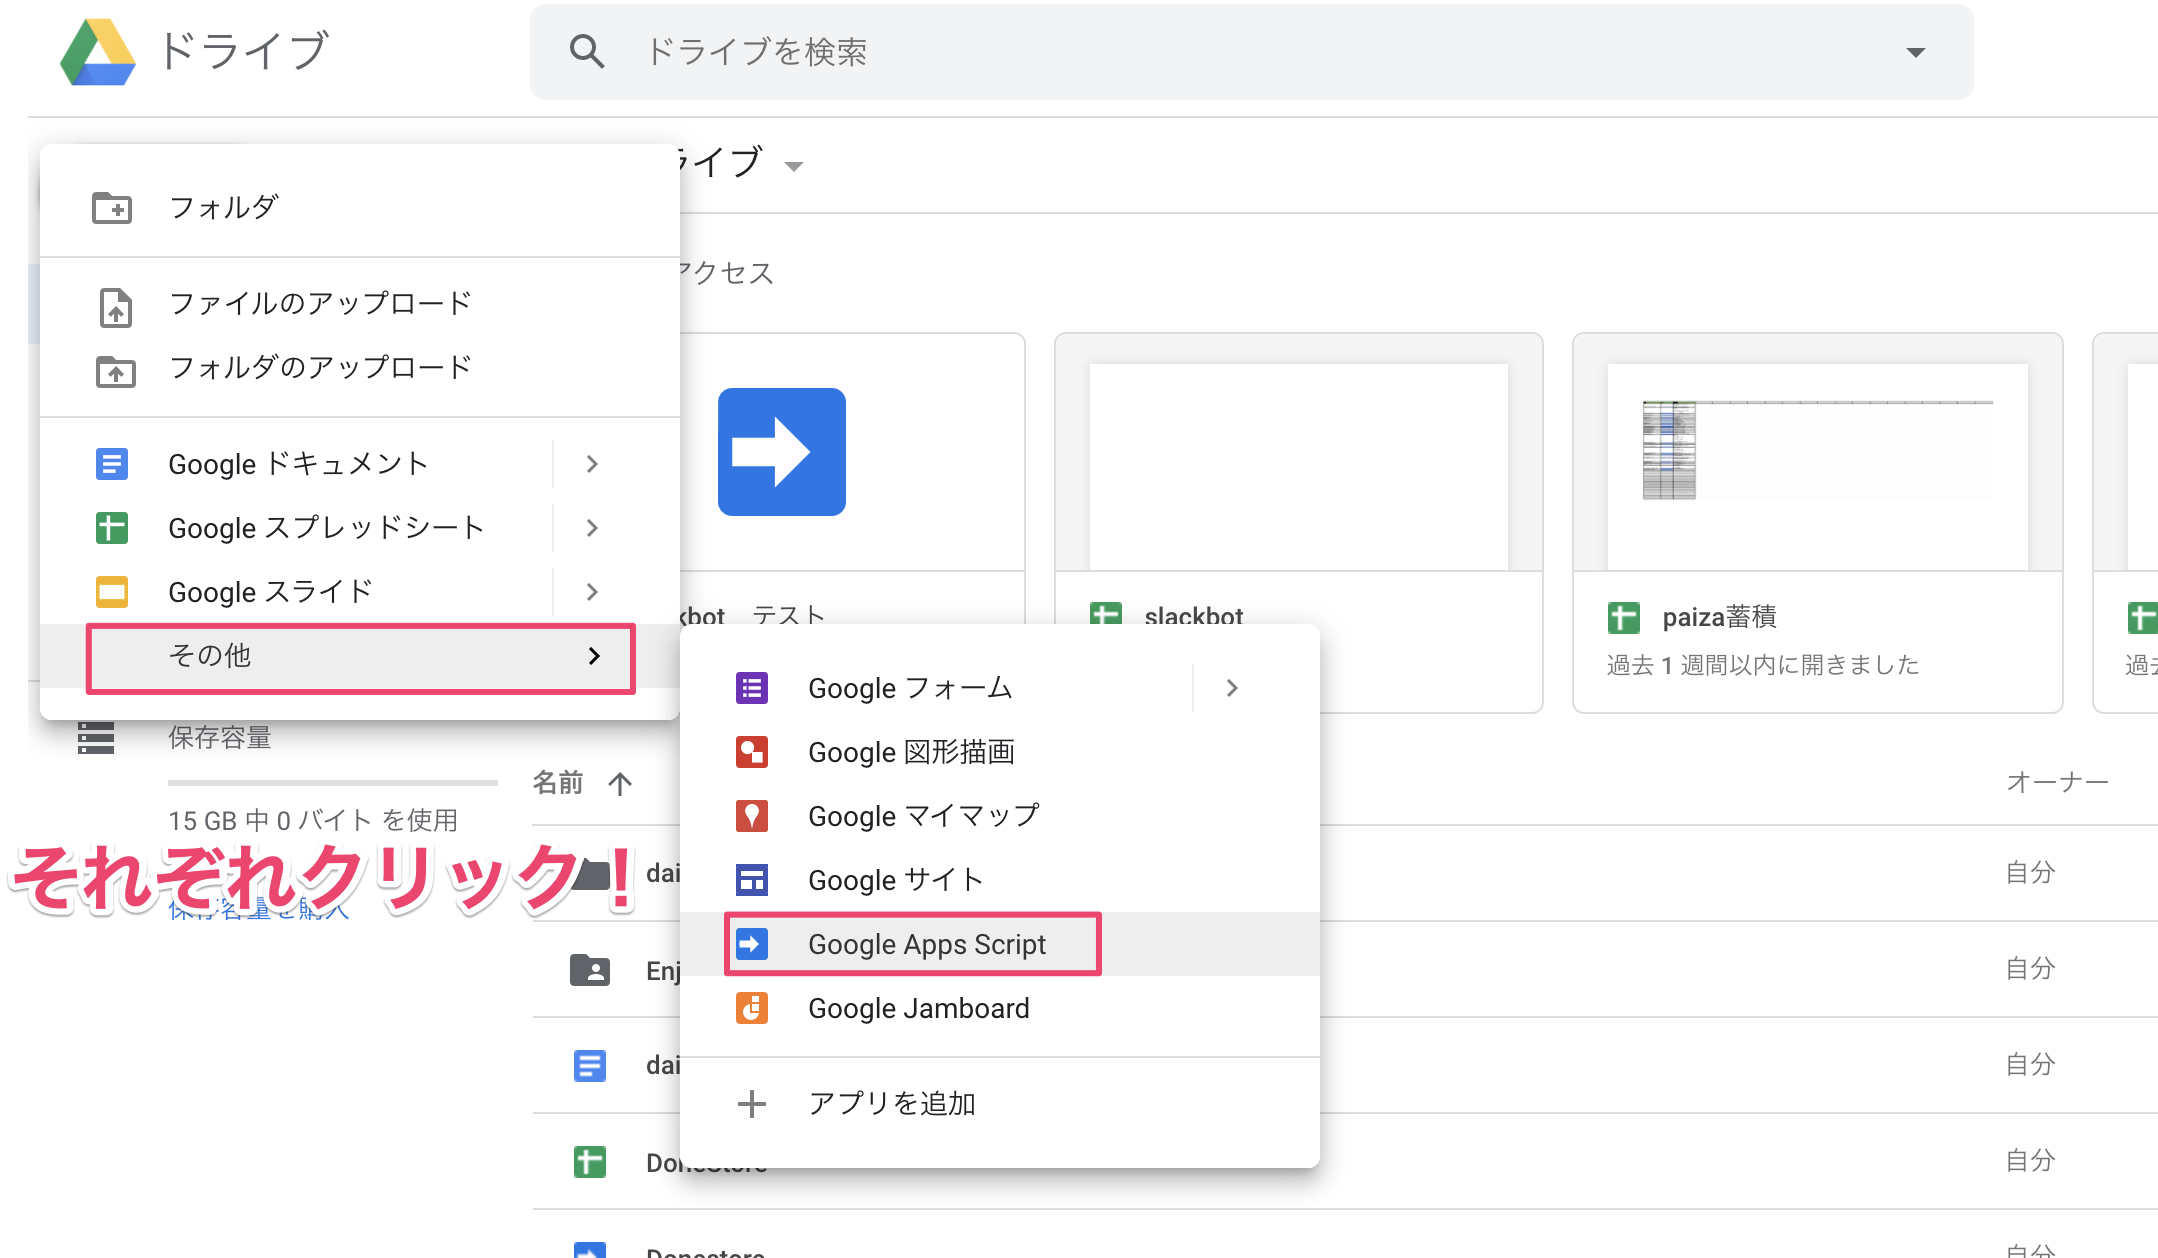This screenshot has height=1258, width=2158.
Task: Click the Google Jamboard orange icon
Action: [x=752, y=1008]
